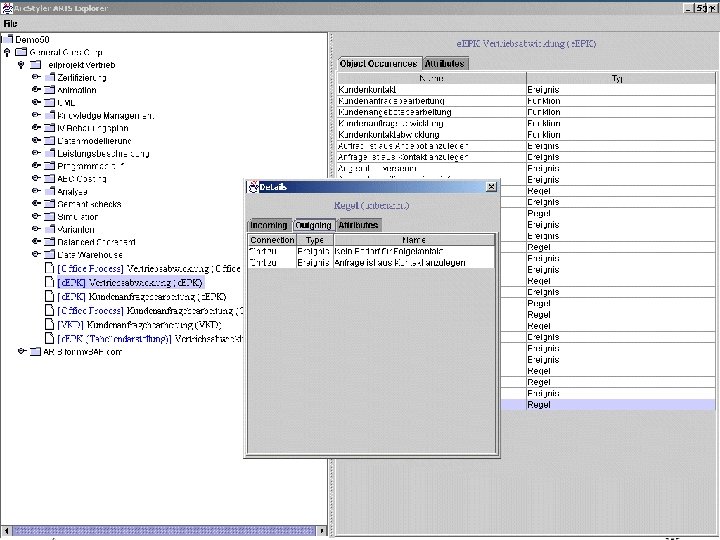The width and height of the screenshot is (720, 540).
Task: Click the Analyse folder icon
Action: (50, 191)
